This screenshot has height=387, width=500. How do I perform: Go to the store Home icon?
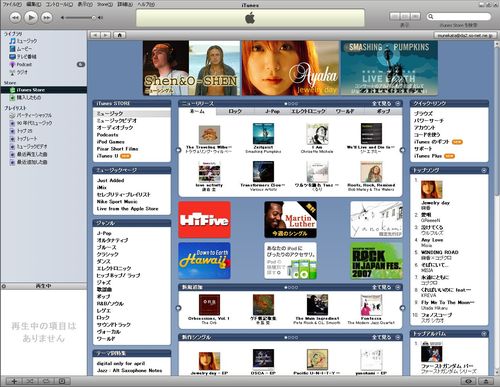point(119,35)
